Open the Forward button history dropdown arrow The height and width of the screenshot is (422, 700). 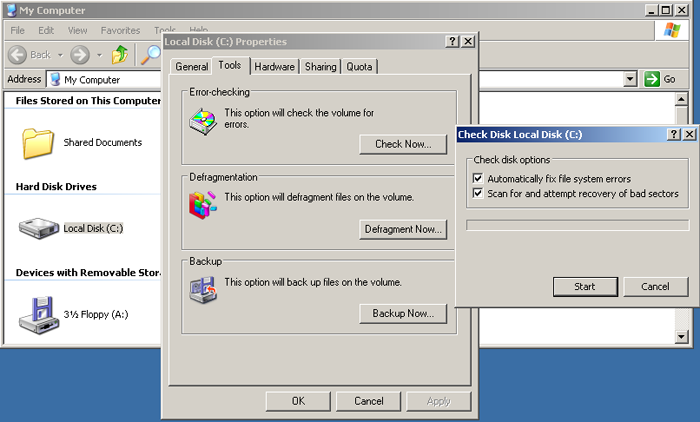pyautogui.click(x=100, y=55)
